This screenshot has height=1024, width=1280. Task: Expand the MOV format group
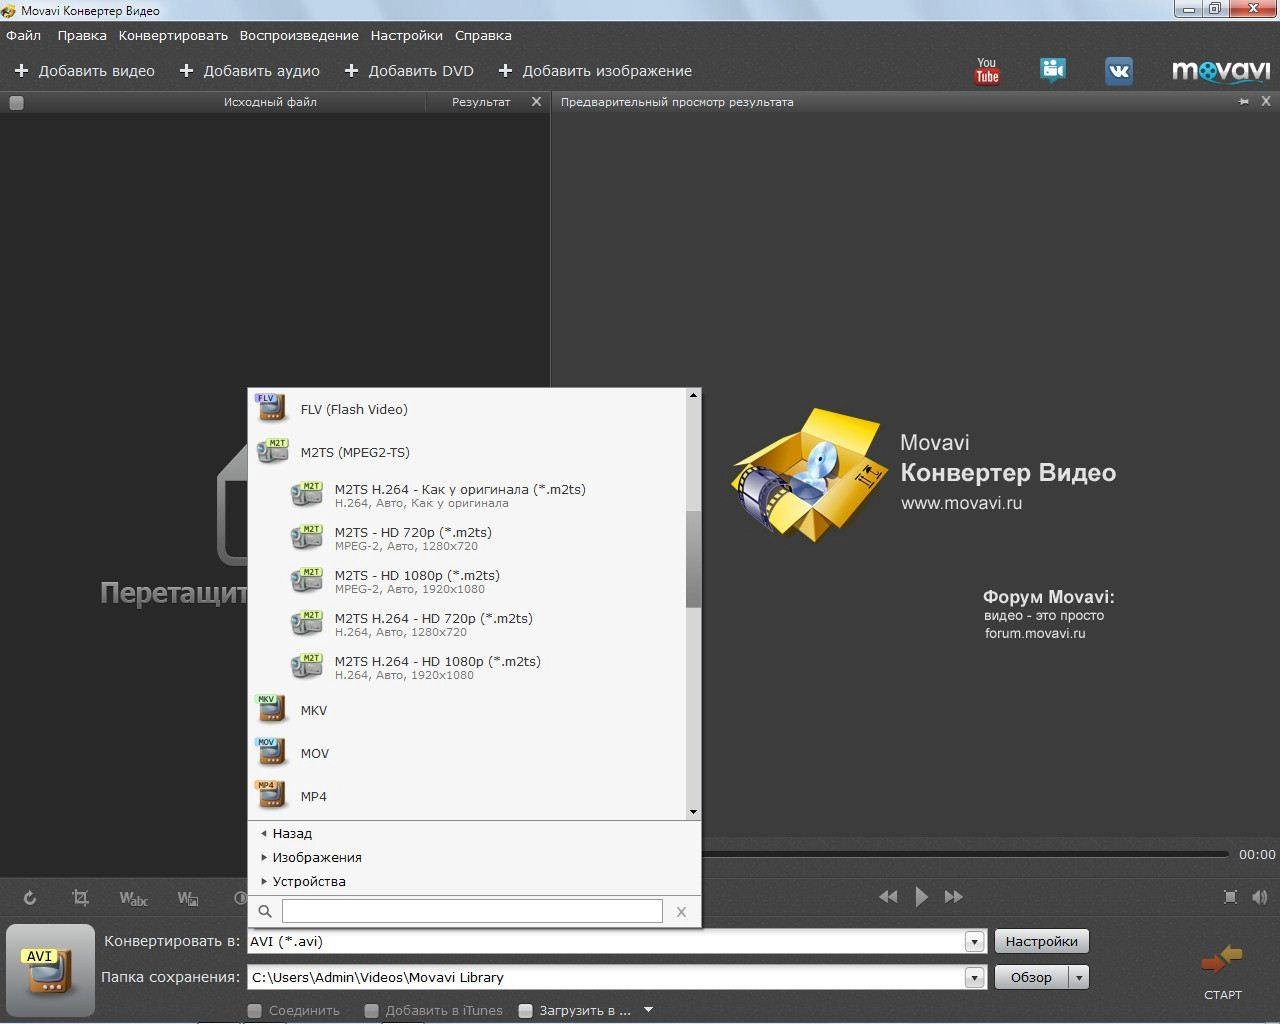468,753
